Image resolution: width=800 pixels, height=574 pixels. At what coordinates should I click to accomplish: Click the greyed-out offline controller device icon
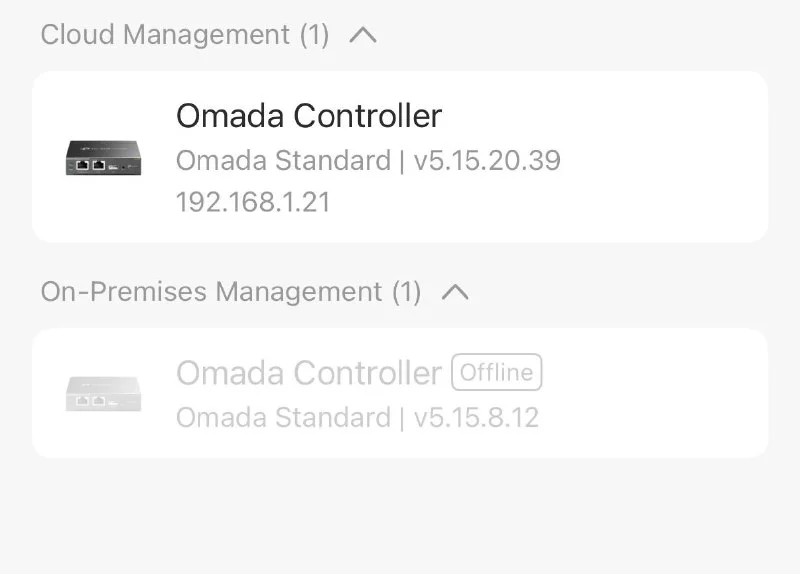[x=103, y=392]
